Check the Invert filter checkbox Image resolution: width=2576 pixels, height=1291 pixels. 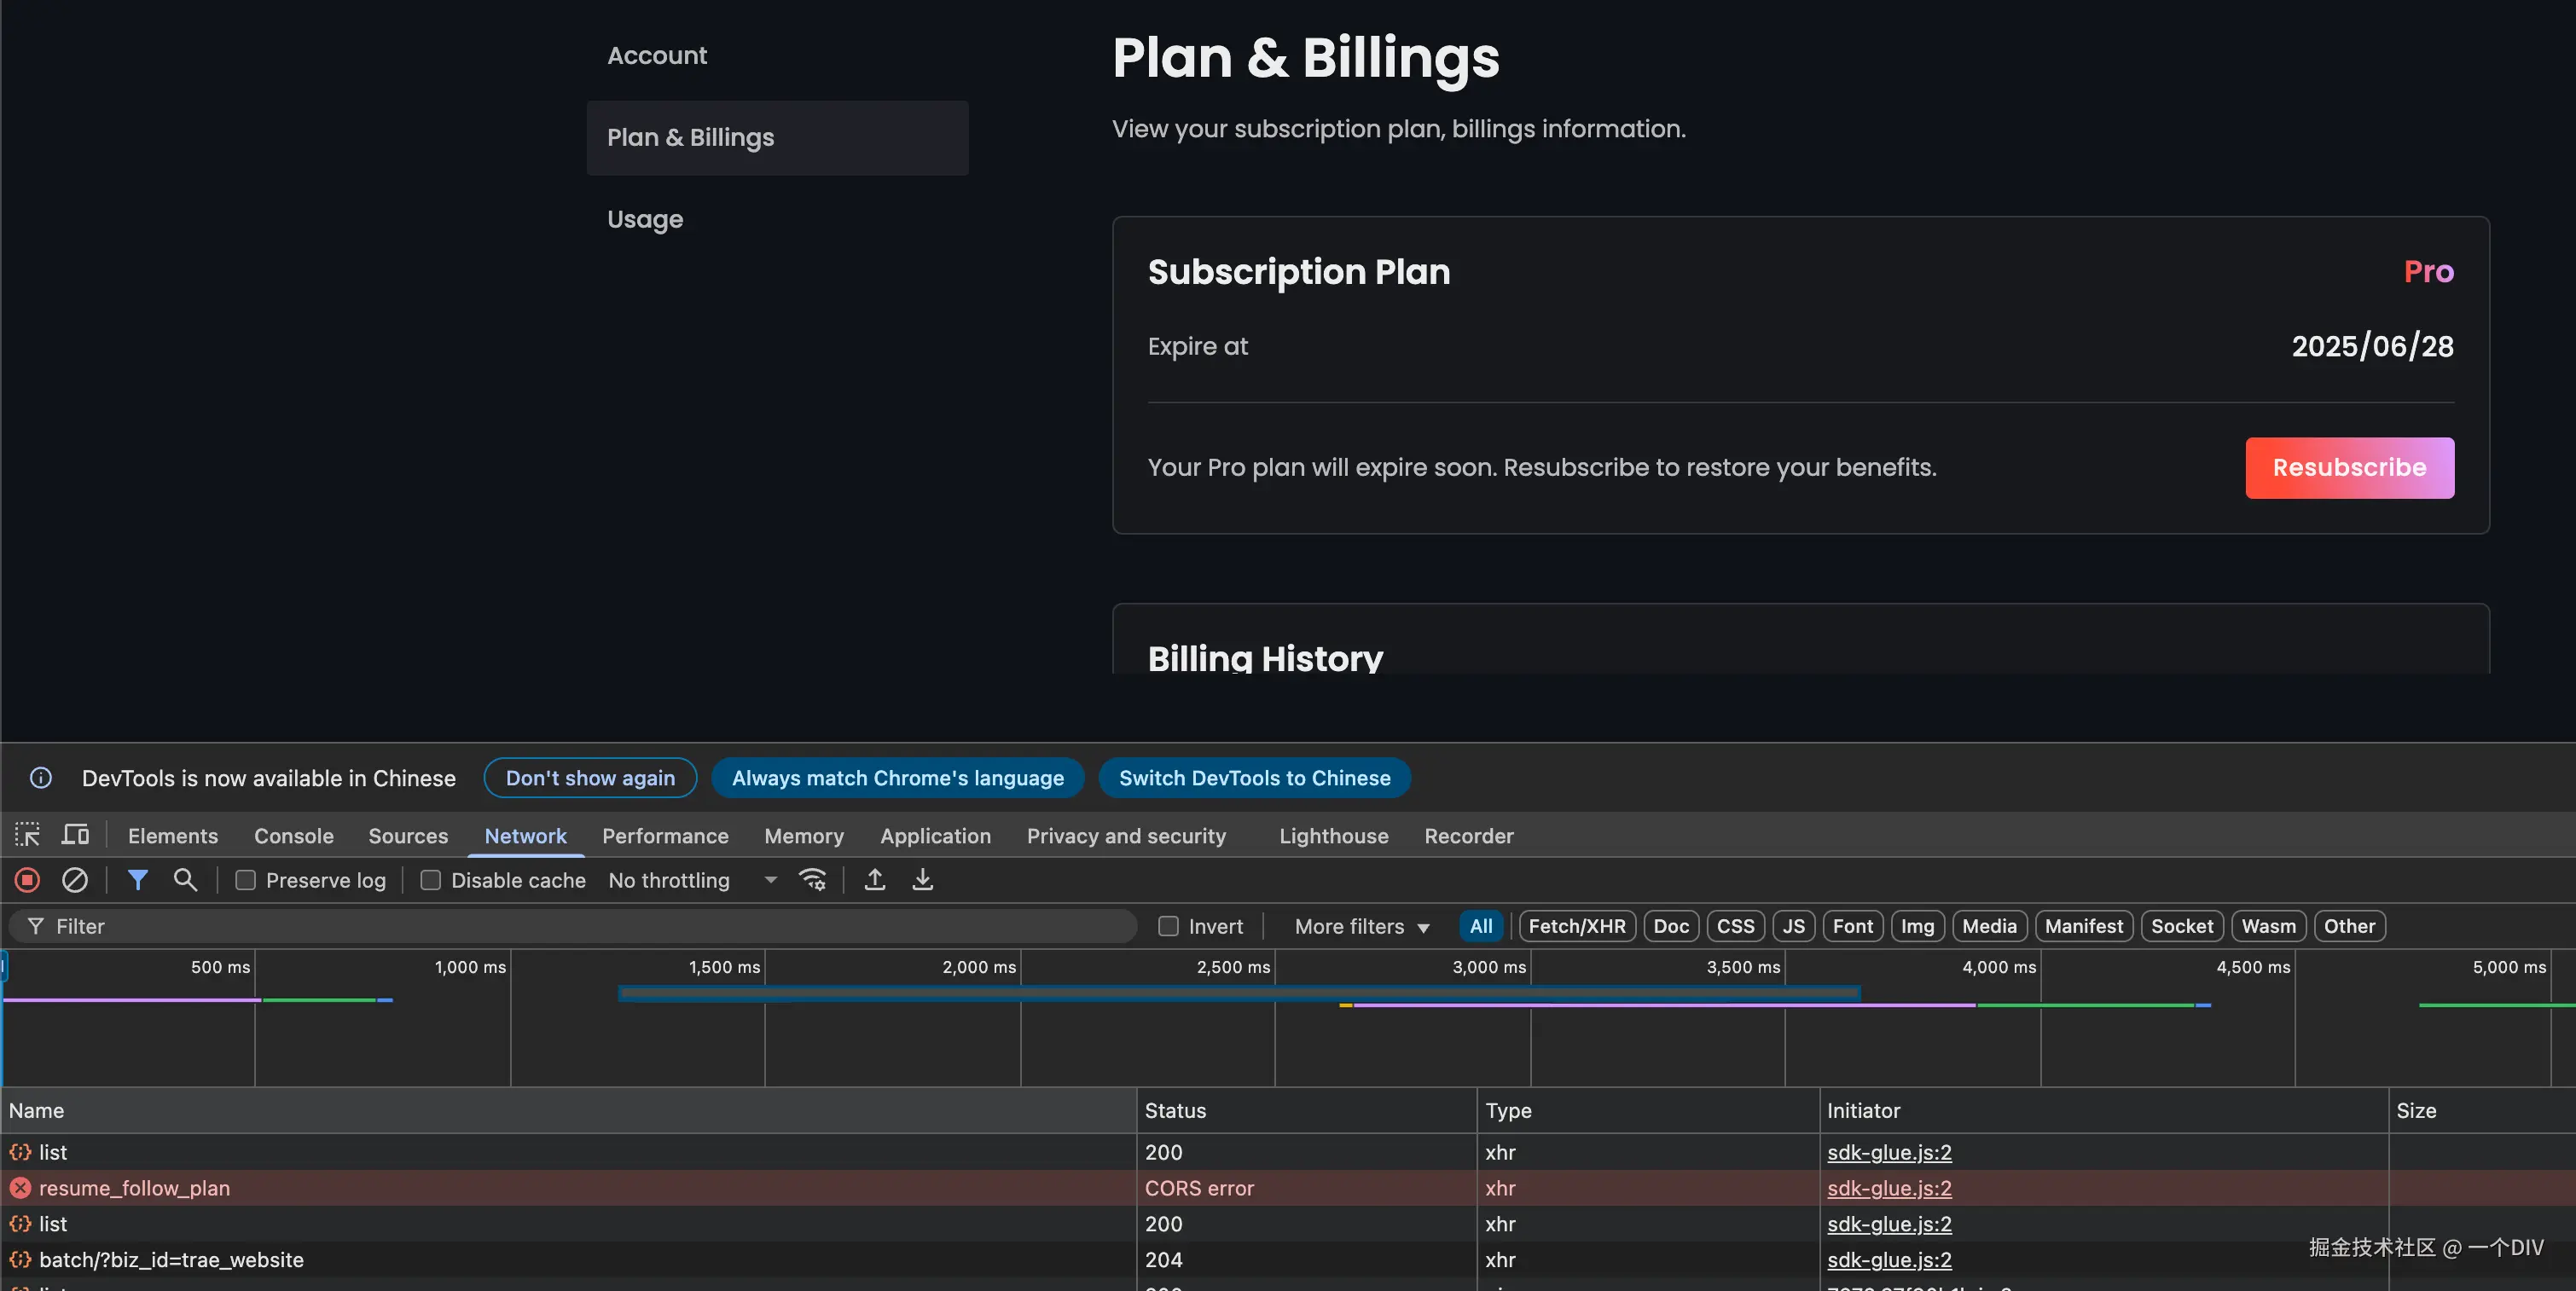pyautogui.click(x=1168, y=927)
